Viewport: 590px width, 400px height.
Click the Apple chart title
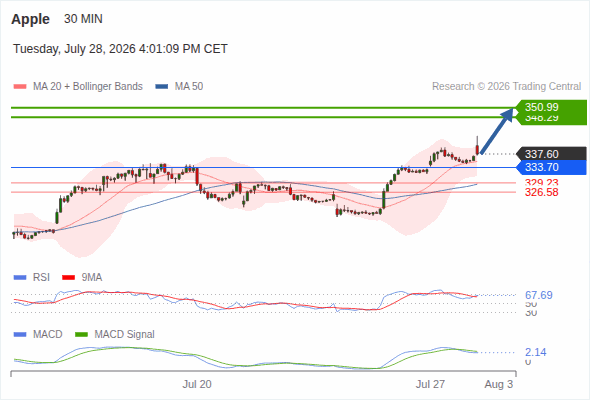pos(30,19)
